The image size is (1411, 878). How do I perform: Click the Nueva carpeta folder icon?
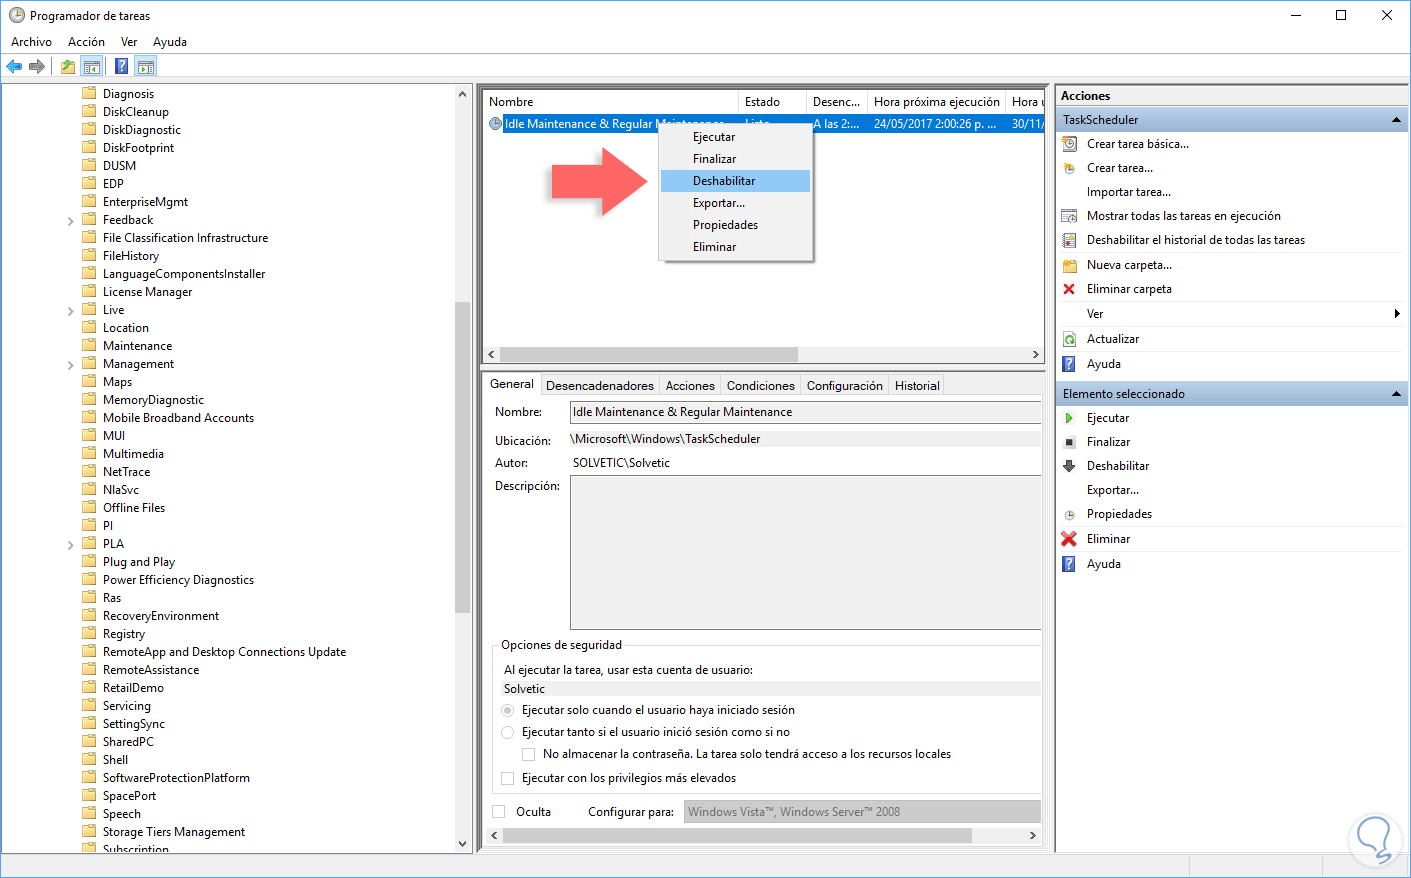(1069, 265)
